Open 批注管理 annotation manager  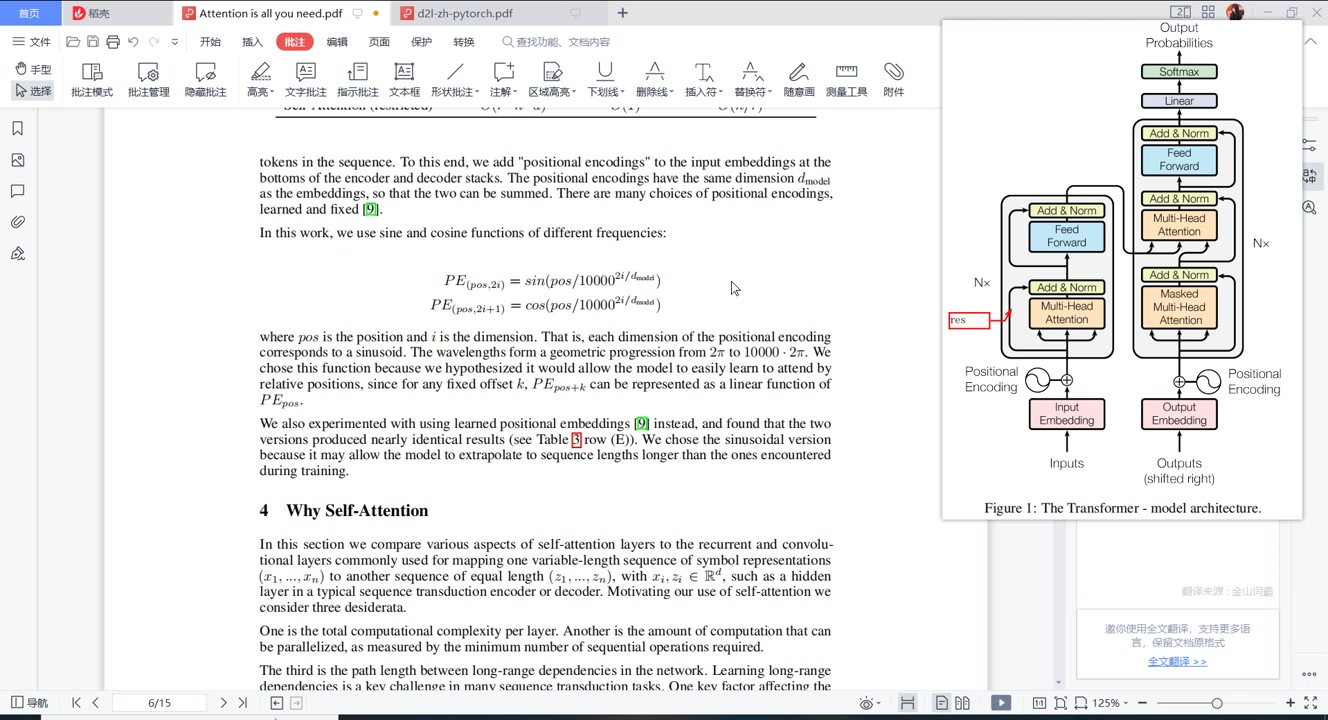(149, 80)
